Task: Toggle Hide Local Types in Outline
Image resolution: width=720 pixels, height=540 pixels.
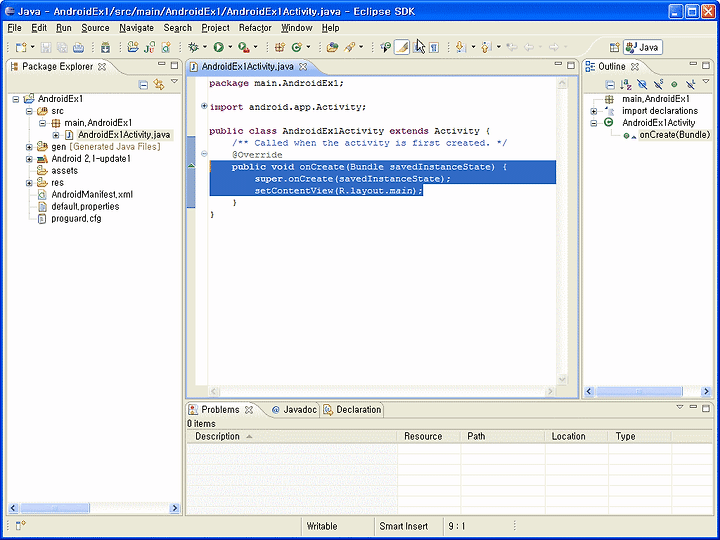Action: (x=690, y=84)
